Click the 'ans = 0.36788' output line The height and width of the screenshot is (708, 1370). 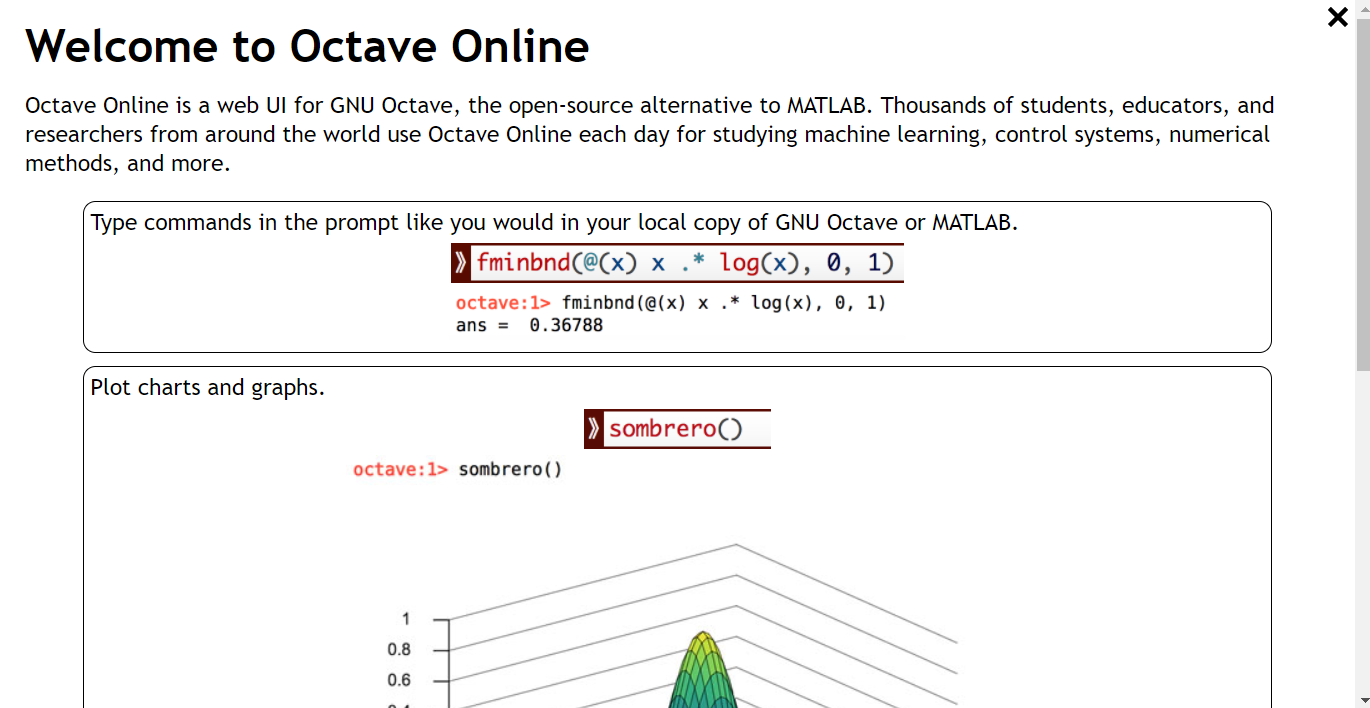pos(529,325)
